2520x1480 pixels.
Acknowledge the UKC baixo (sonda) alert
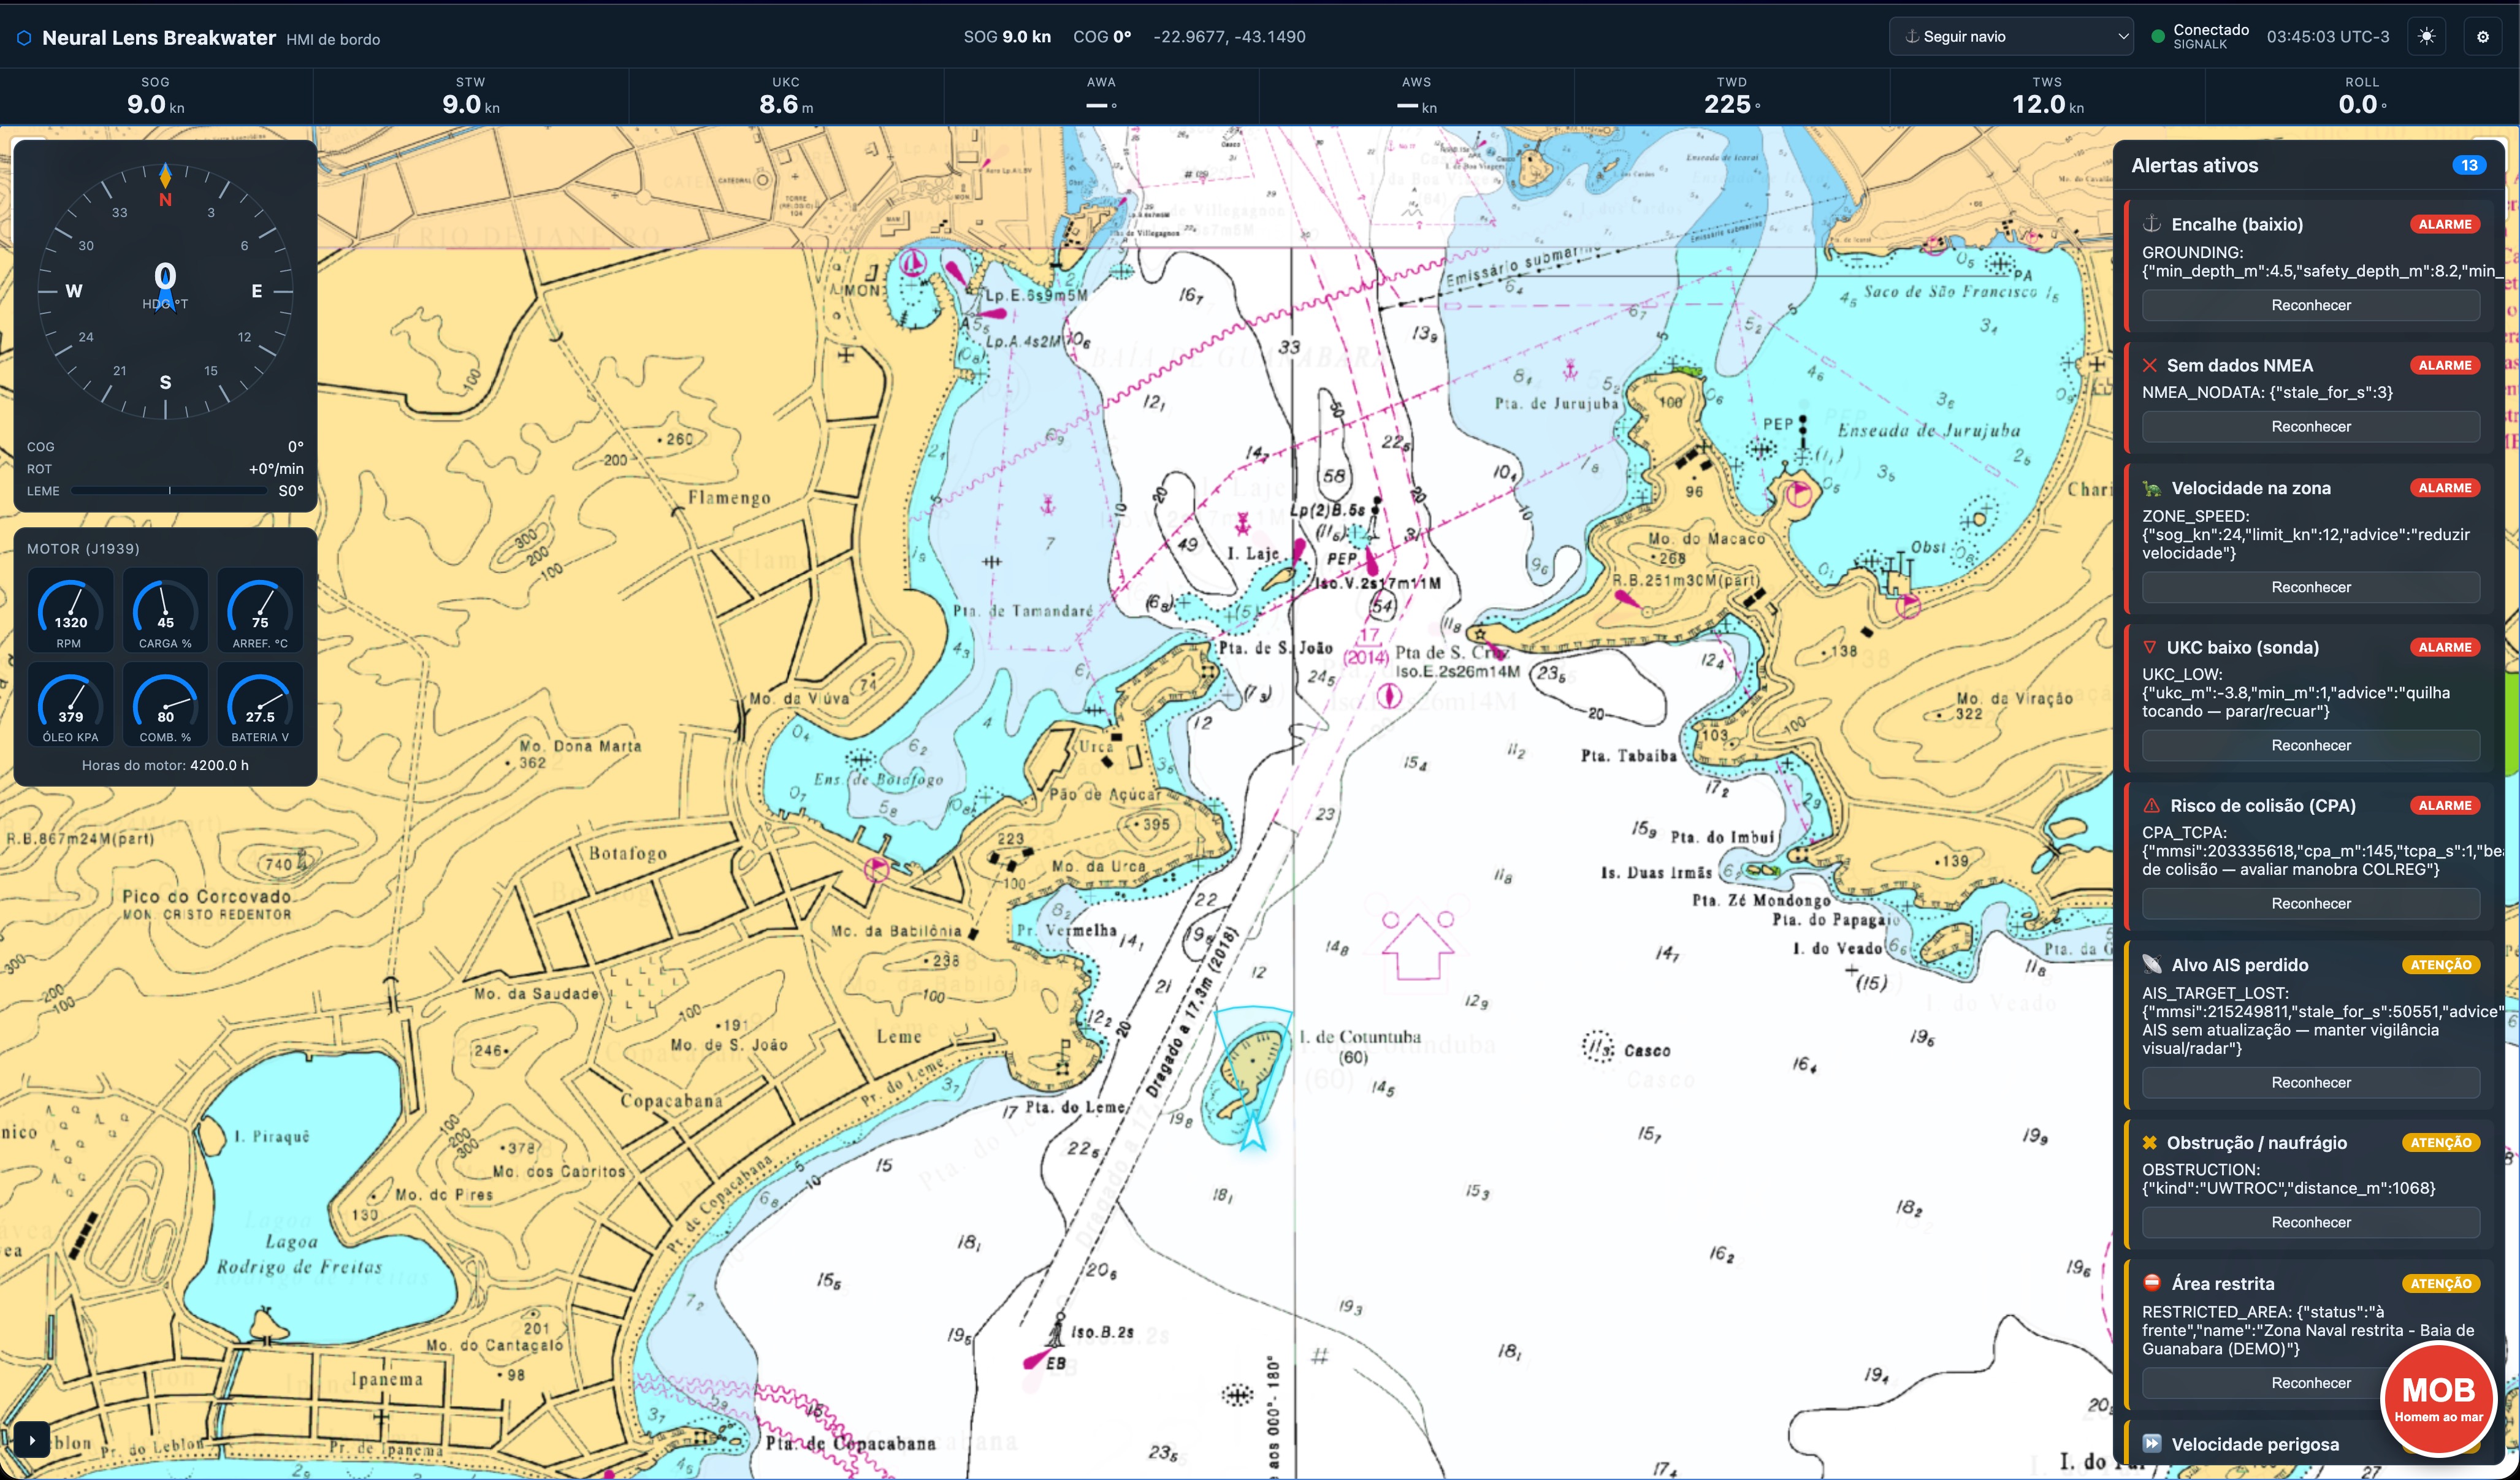(x=2310, y=745)
